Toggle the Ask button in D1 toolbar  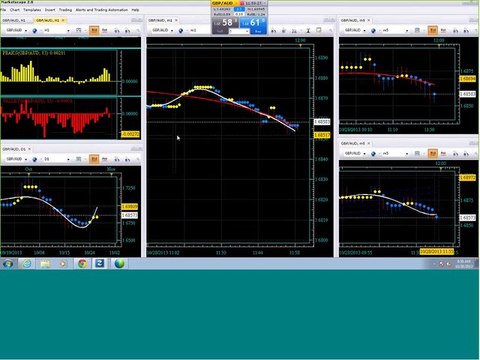105,159
